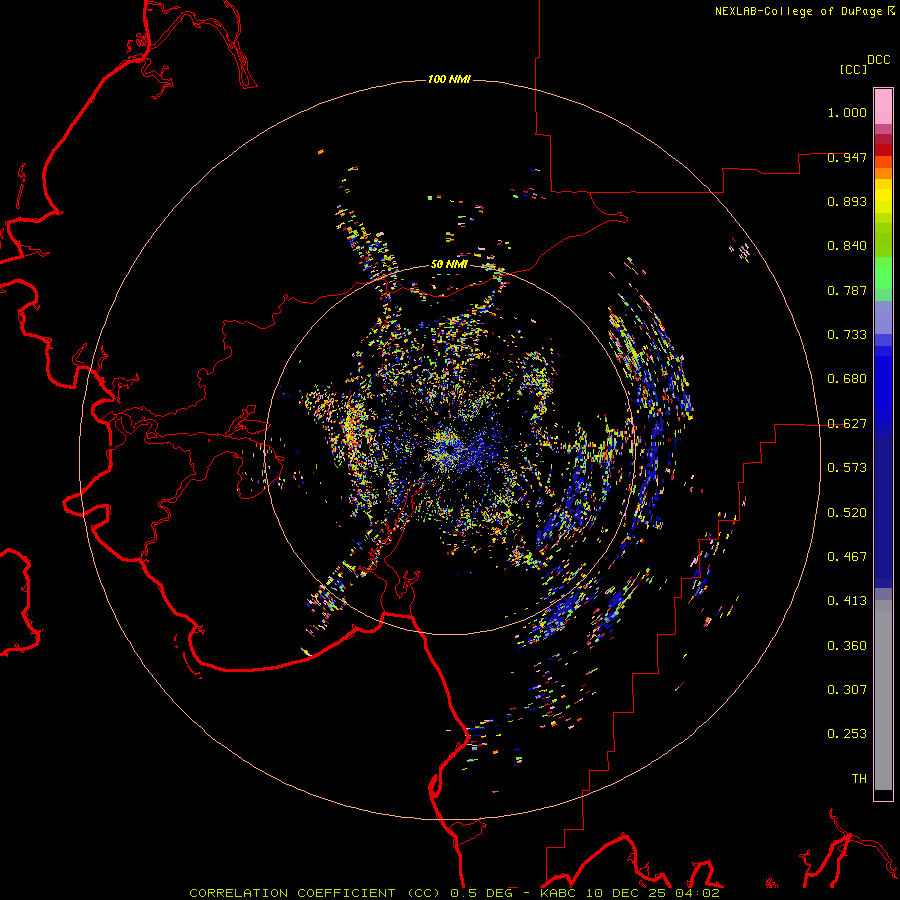
Task: Select the 0.413 legend value
Action: [x=847, y=601]
